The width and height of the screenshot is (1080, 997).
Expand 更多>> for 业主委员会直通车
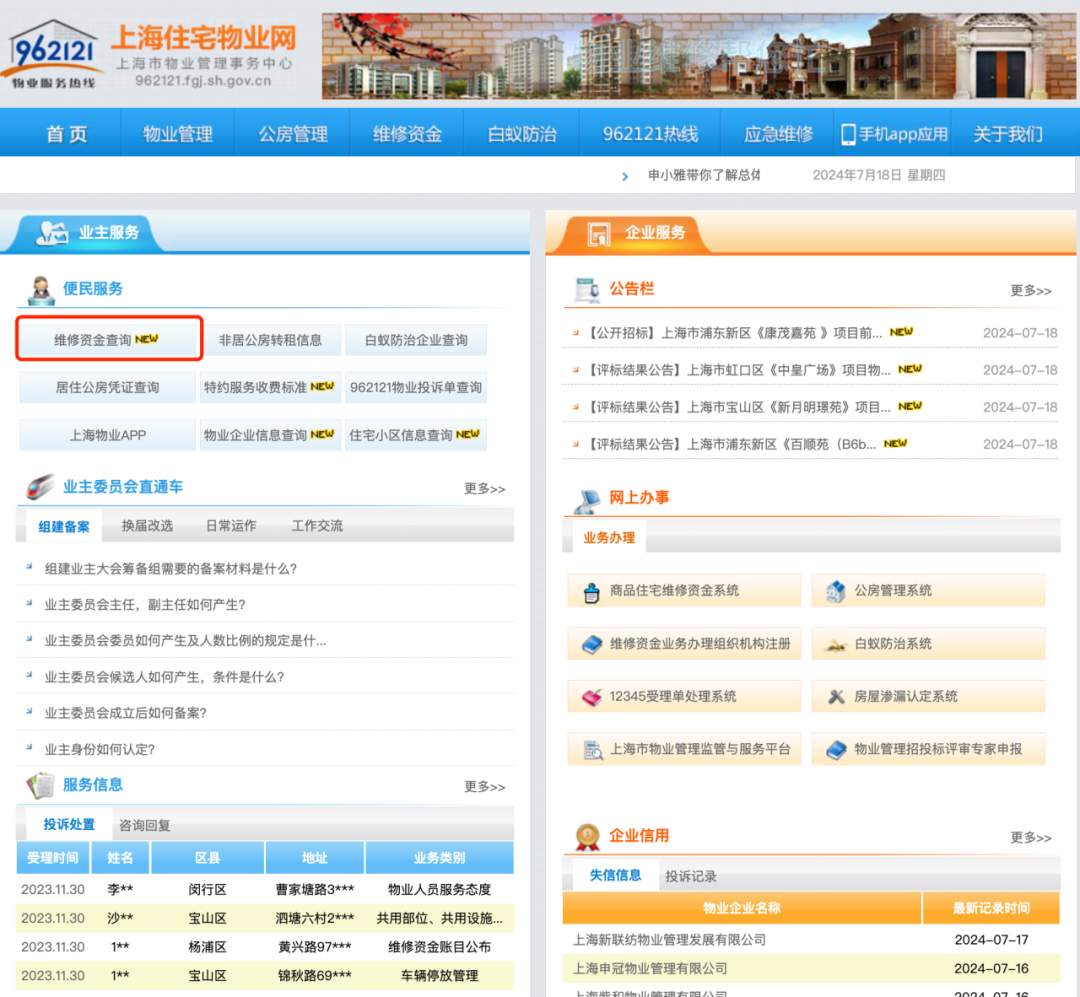(x=484, y=489)
